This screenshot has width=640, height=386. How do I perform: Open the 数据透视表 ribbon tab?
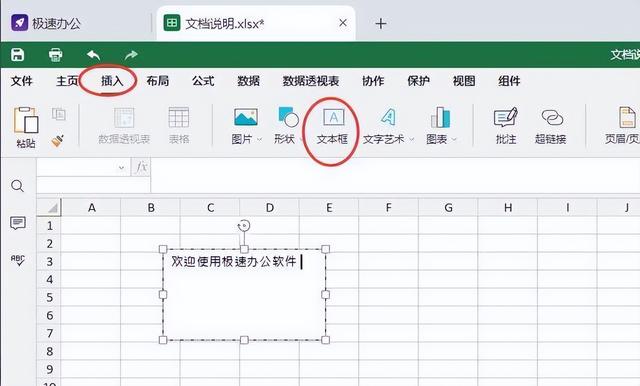tap(311, 81)
